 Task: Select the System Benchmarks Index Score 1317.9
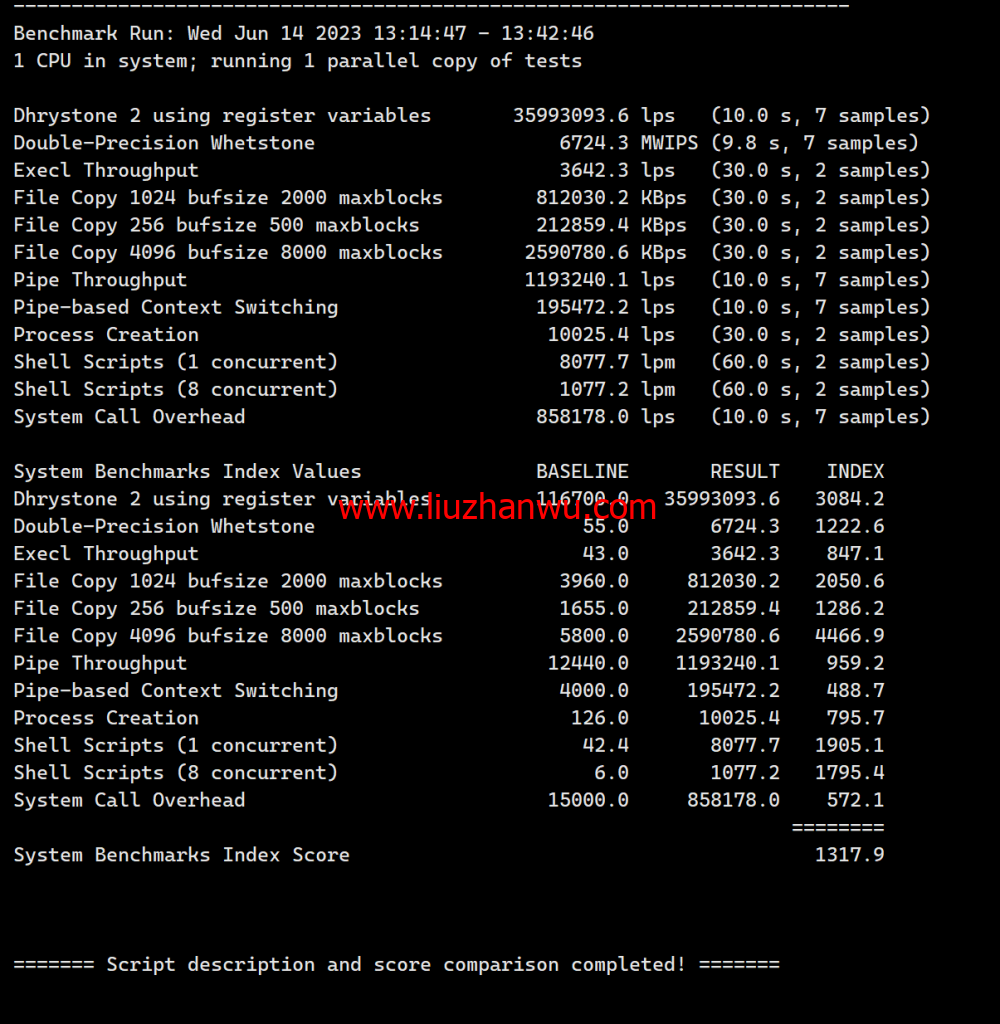point(849,855)
